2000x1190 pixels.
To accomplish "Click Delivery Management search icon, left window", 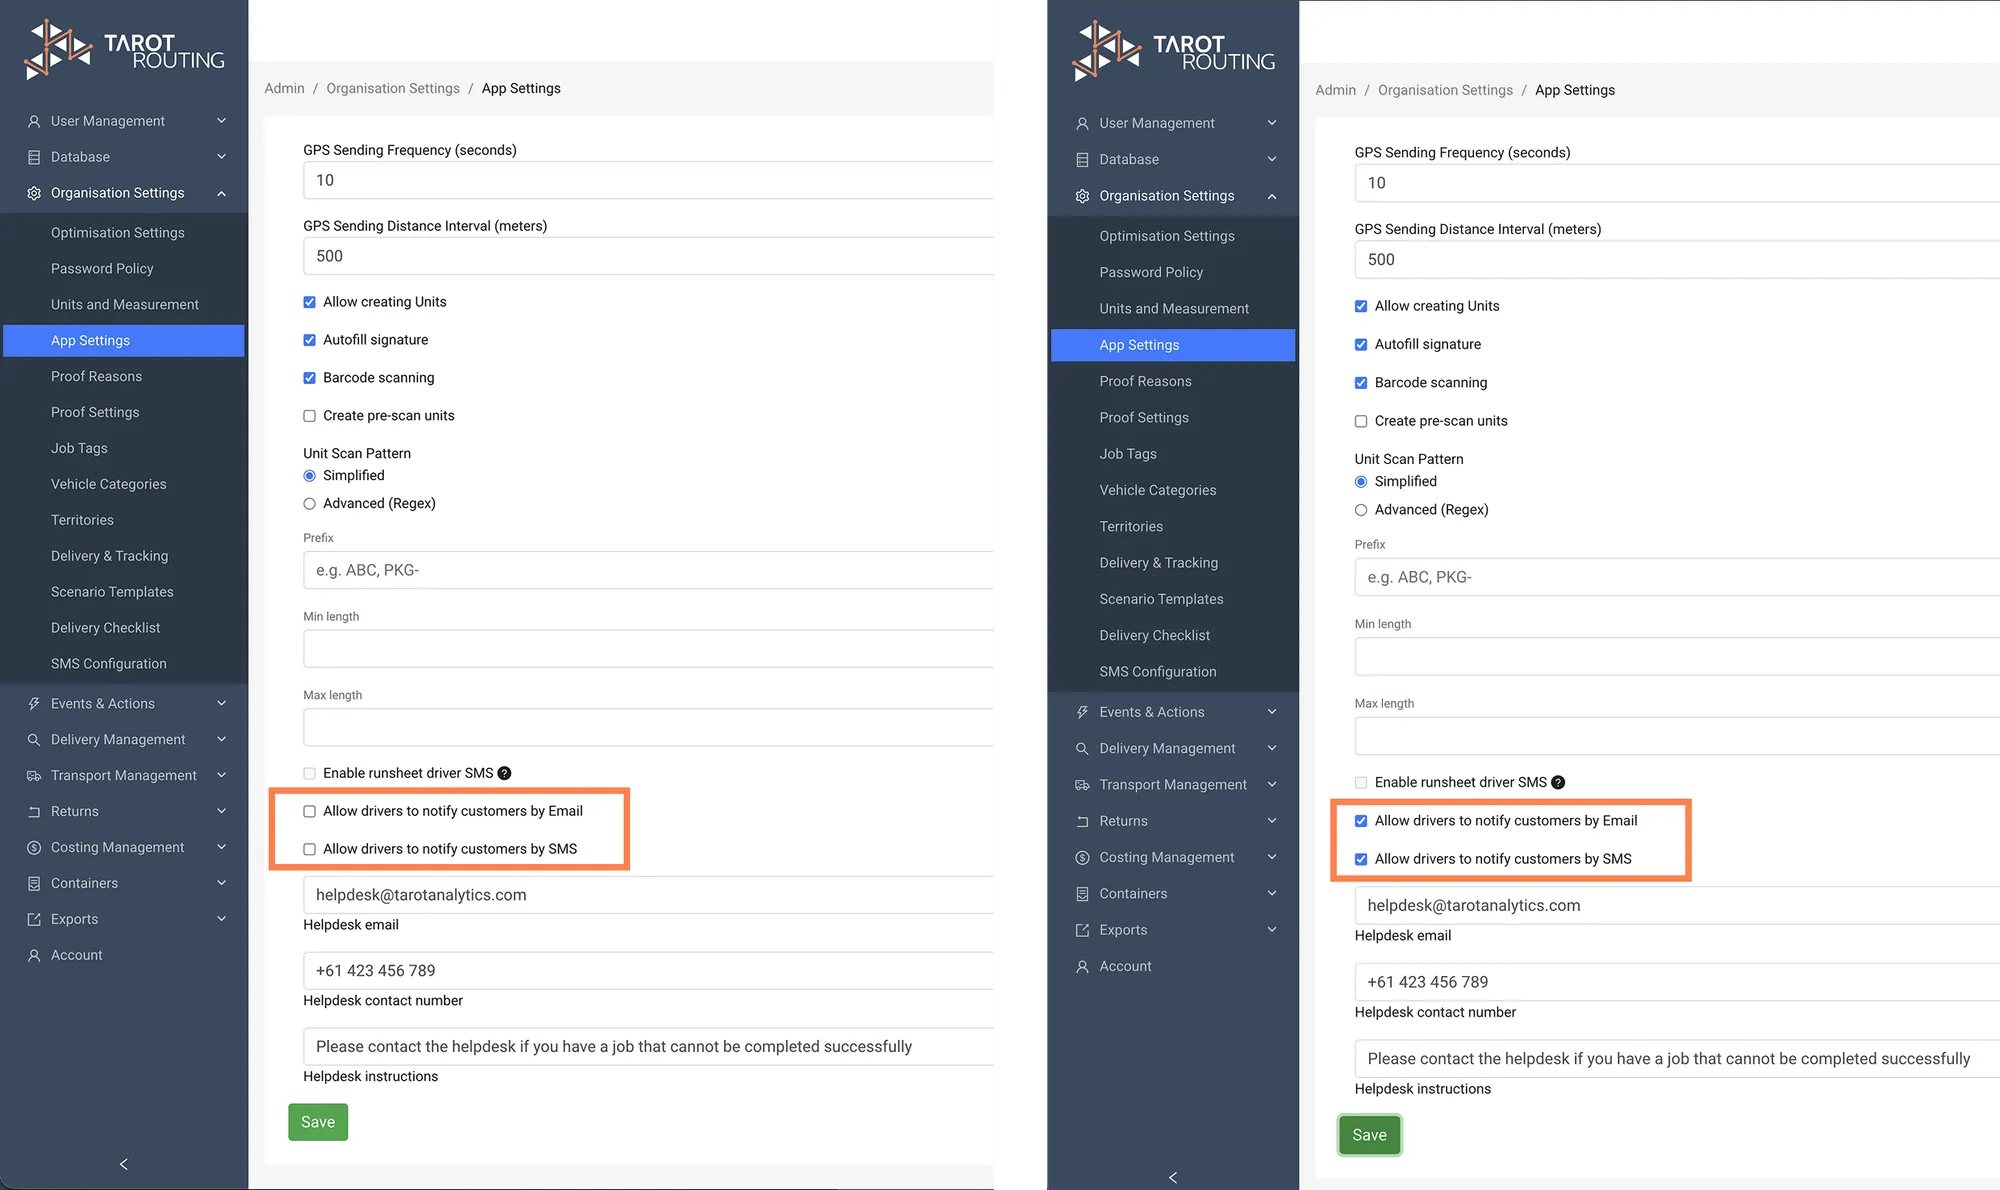I will point(34,740).
